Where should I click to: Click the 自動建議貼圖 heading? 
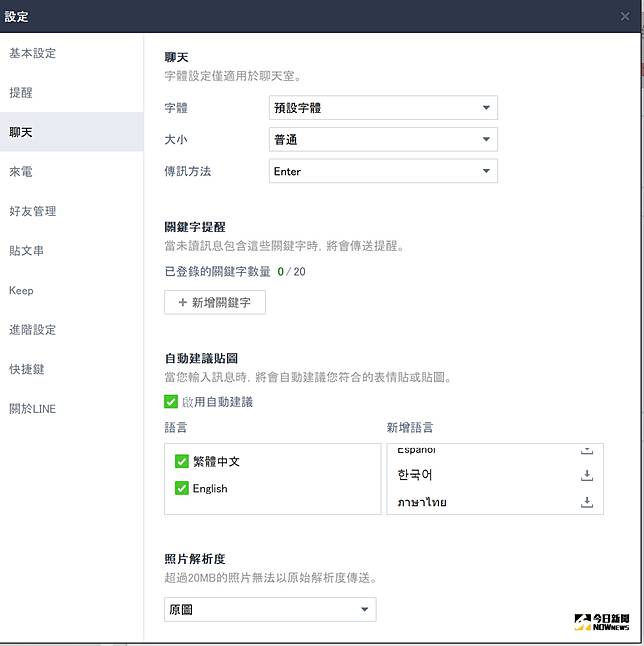click(201, 358)
